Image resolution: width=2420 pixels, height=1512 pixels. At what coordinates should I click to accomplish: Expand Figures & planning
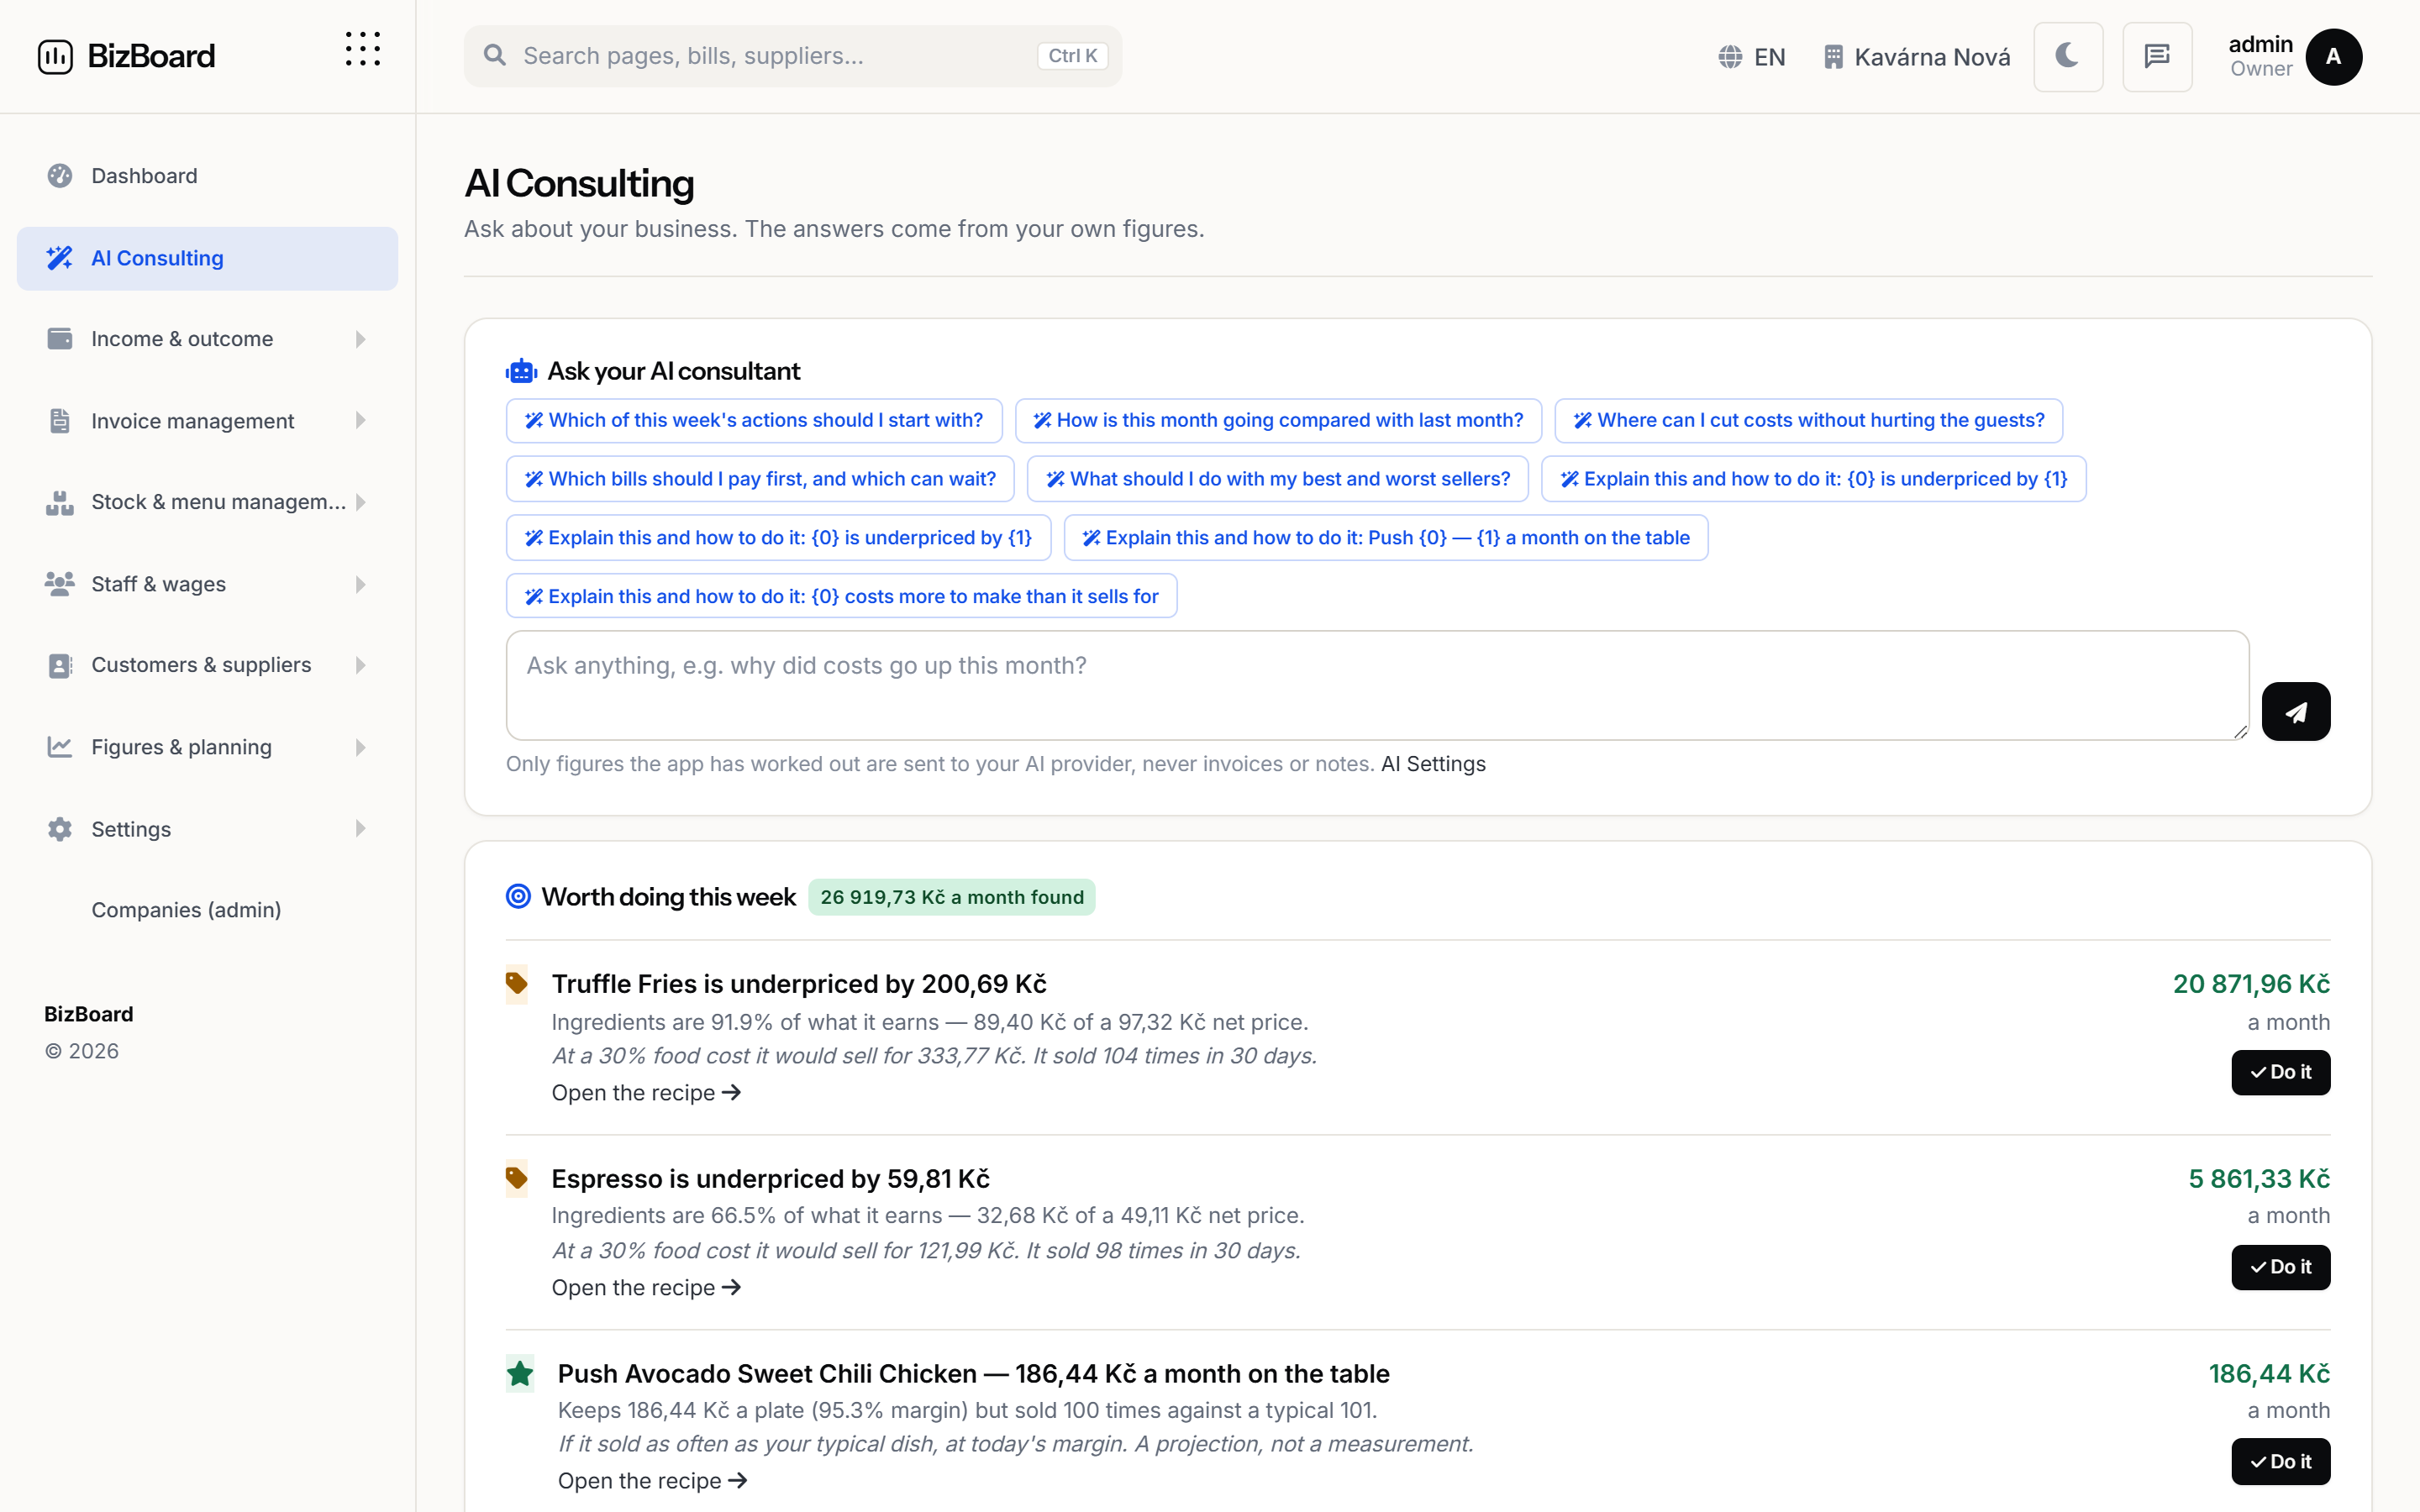207,747
